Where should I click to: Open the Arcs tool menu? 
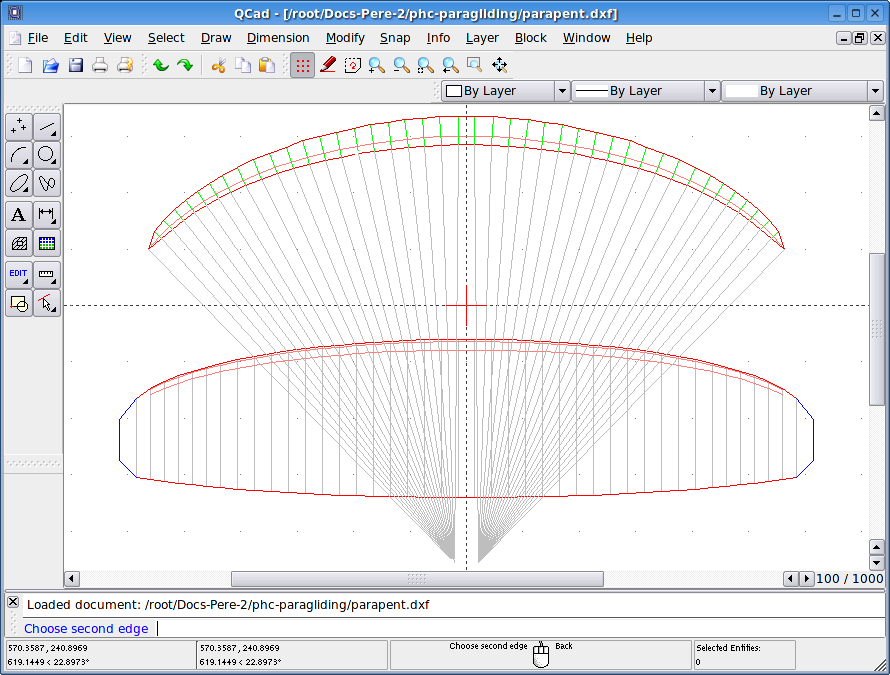pyautogui.click(x=19, y=155)
